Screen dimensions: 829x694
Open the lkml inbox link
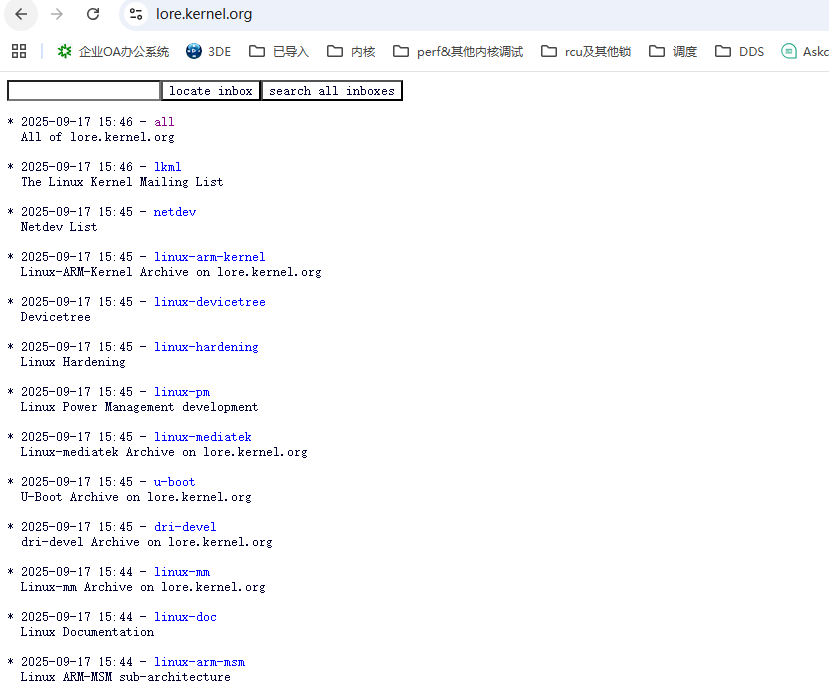tap(168, 167)
